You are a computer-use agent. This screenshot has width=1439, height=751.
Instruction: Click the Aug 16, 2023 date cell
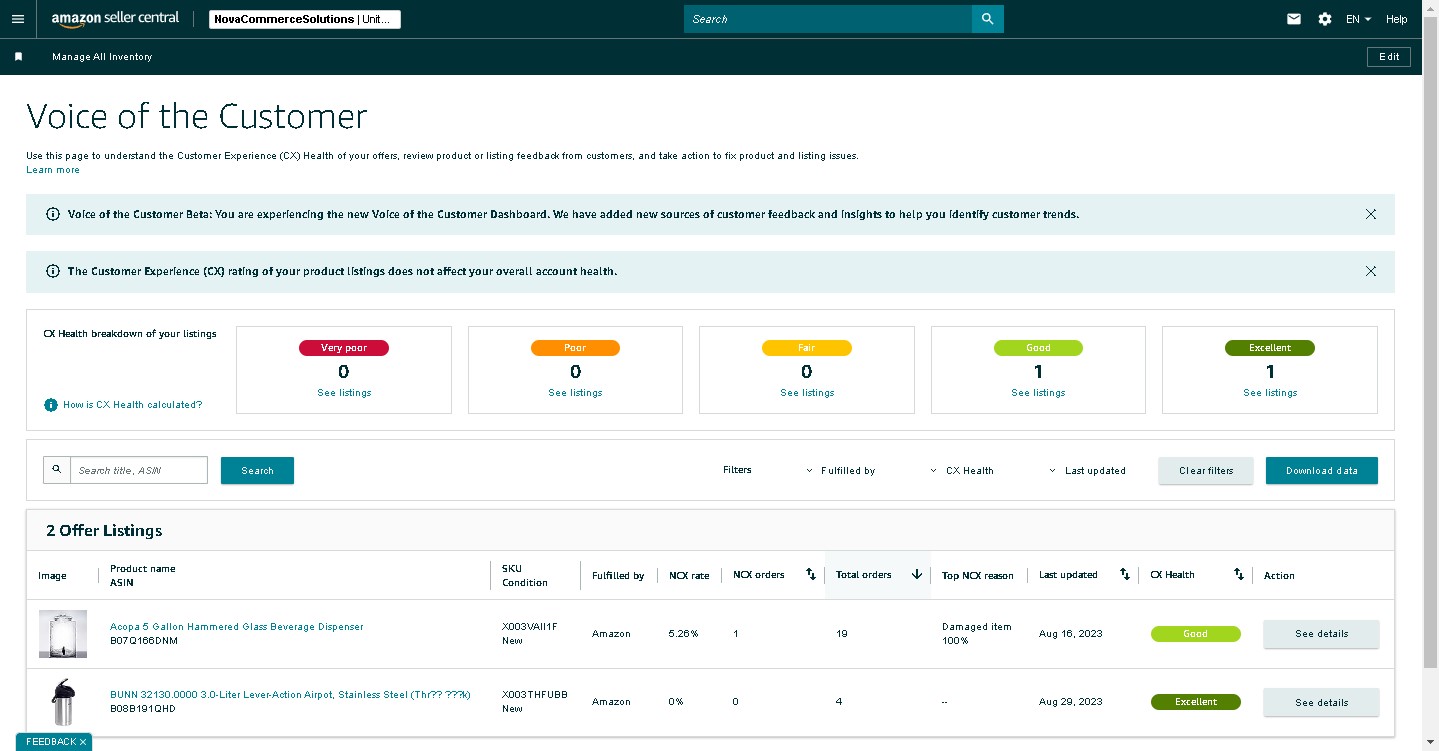[1071, 634]
